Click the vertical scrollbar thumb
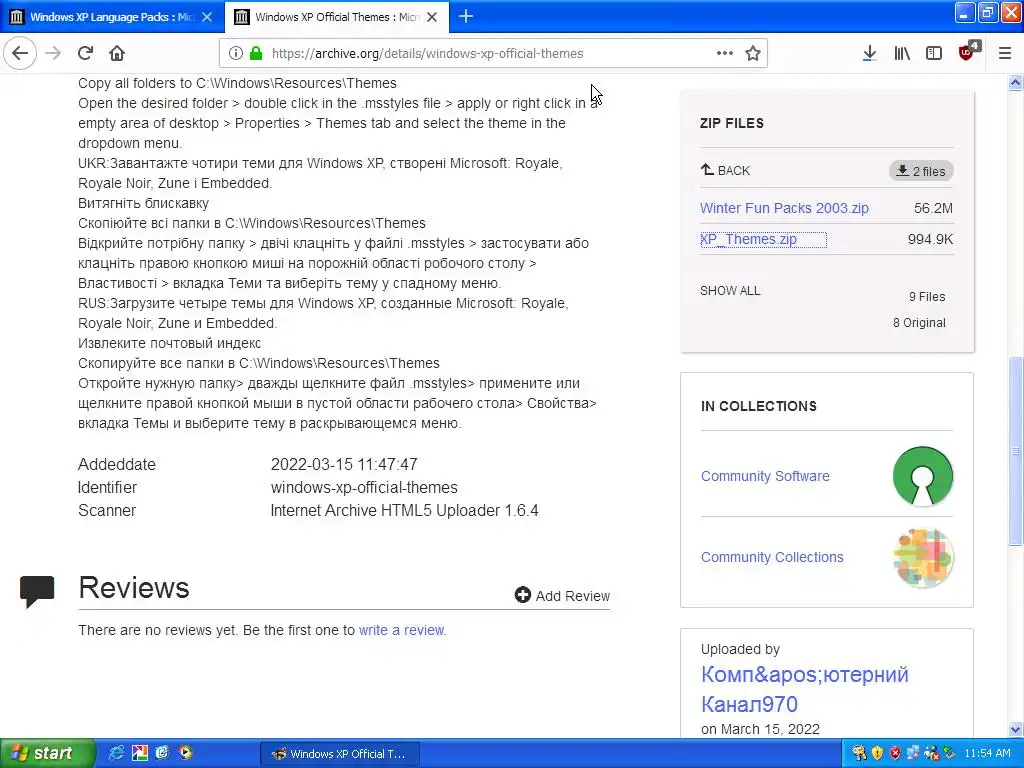The height and width of the screenshot is (768, 1024). 1015,451
